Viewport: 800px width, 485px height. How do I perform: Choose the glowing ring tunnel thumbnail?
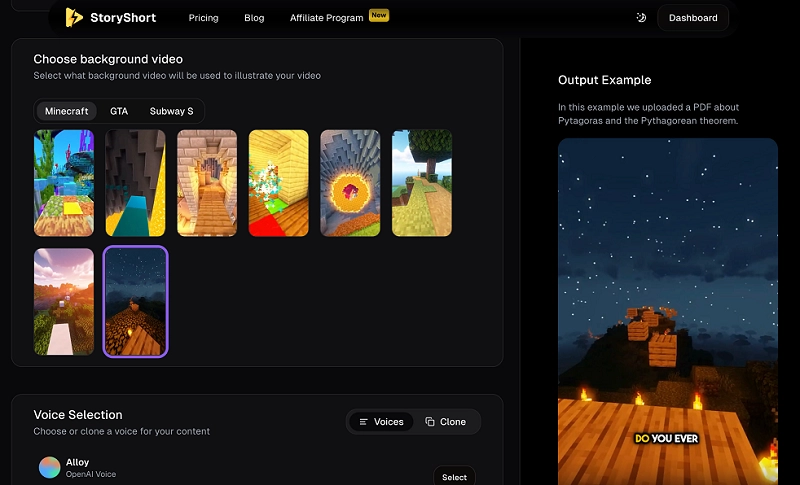[x=350, y=183]
